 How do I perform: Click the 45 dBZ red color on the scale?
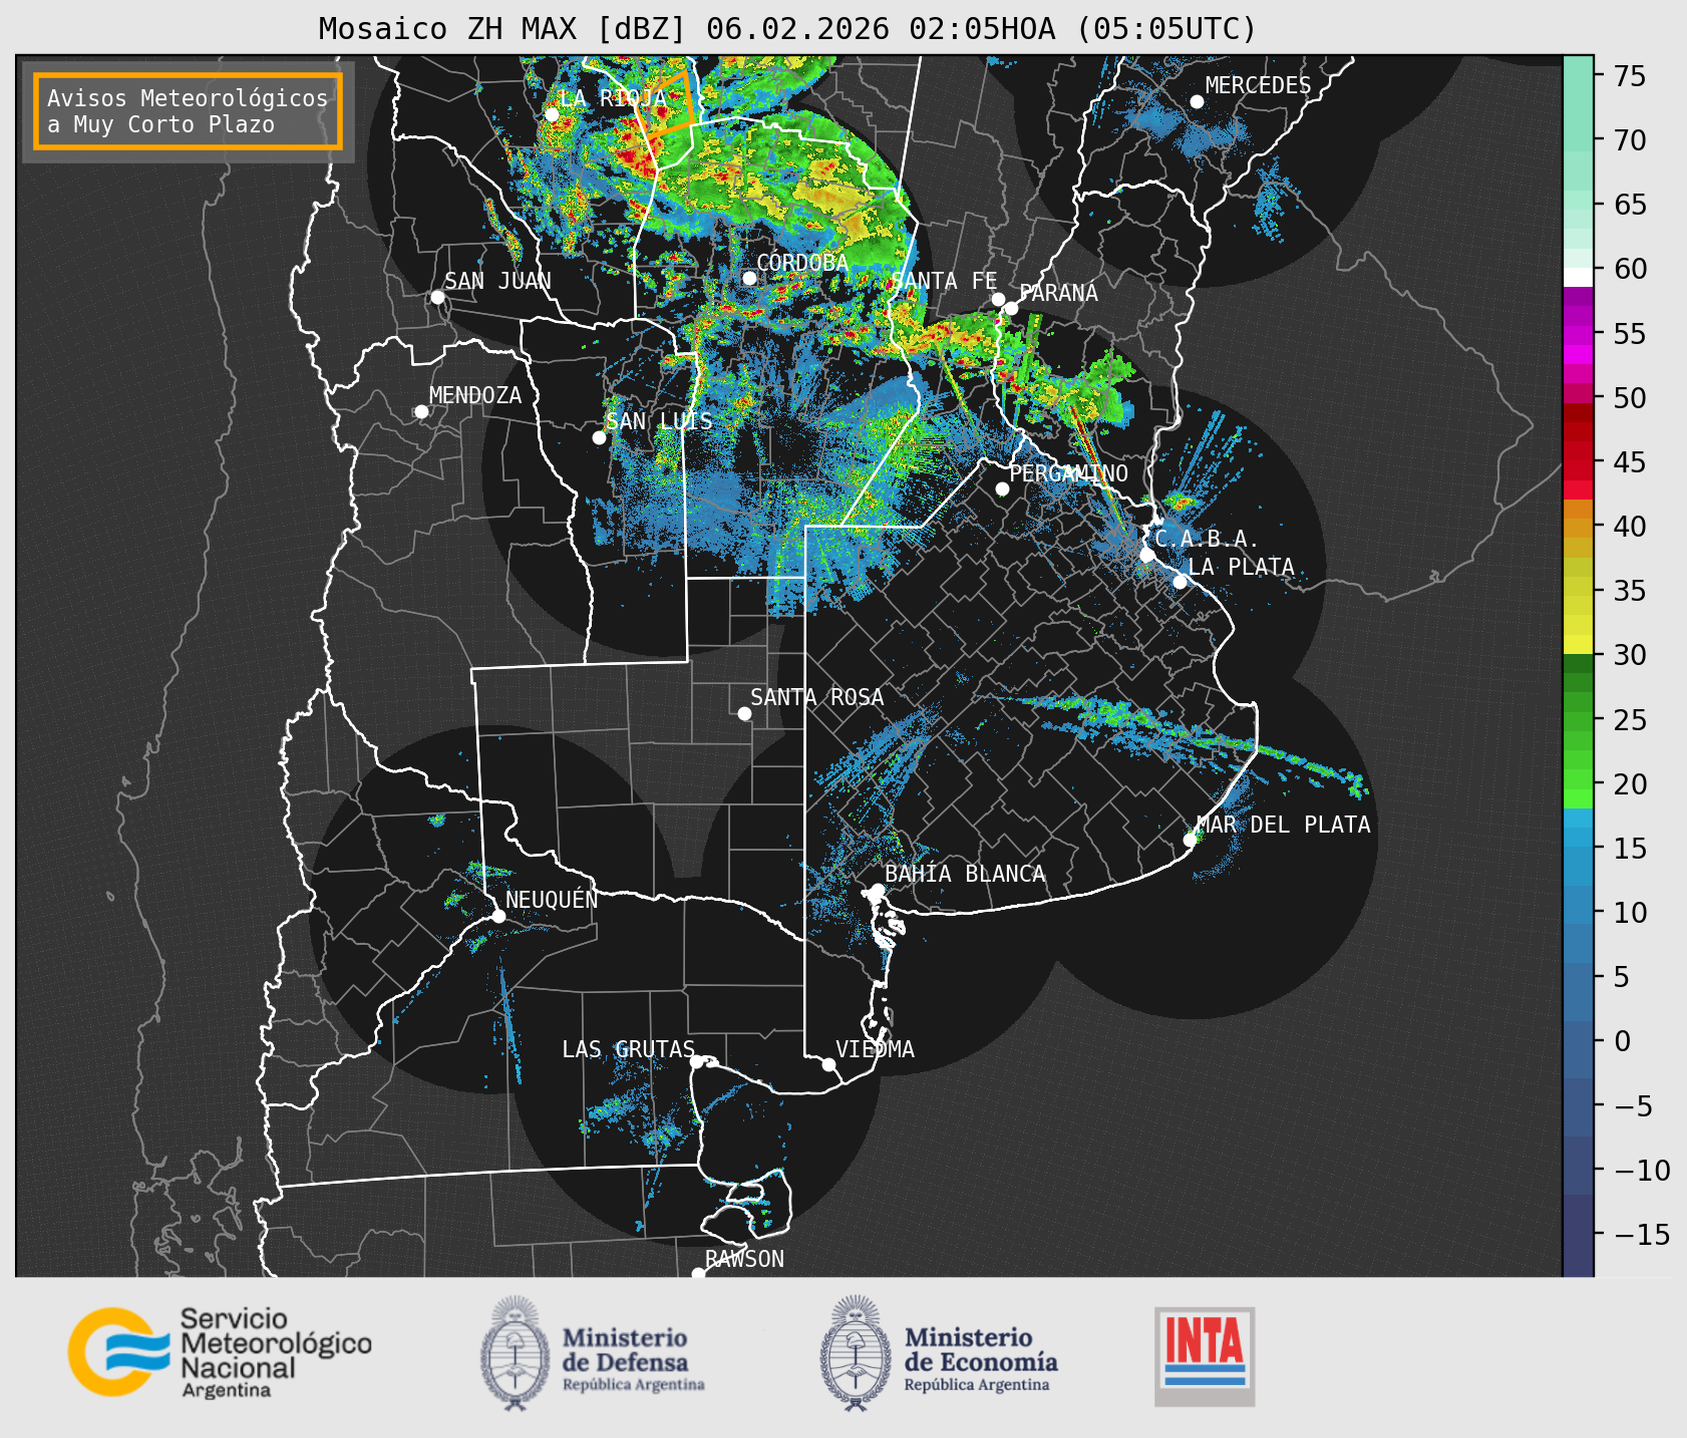click(1578, 462)
